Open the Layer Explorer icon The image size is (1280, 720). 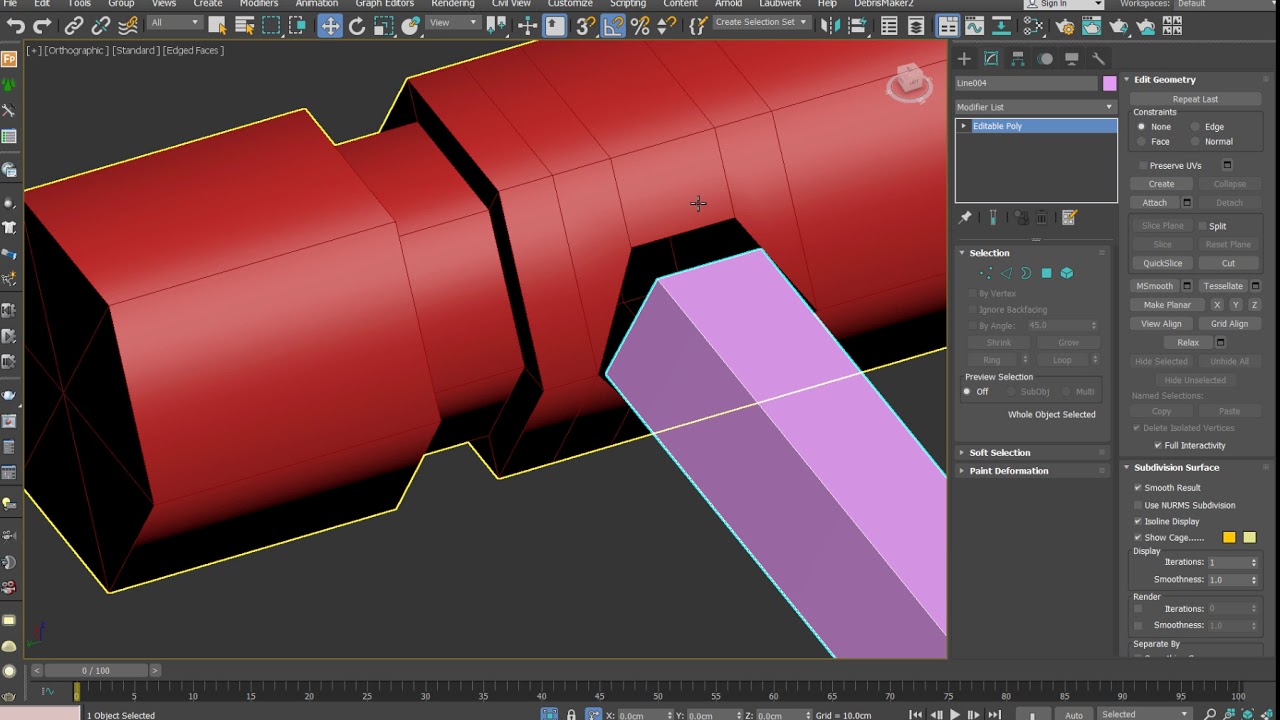tap(916, 26)
